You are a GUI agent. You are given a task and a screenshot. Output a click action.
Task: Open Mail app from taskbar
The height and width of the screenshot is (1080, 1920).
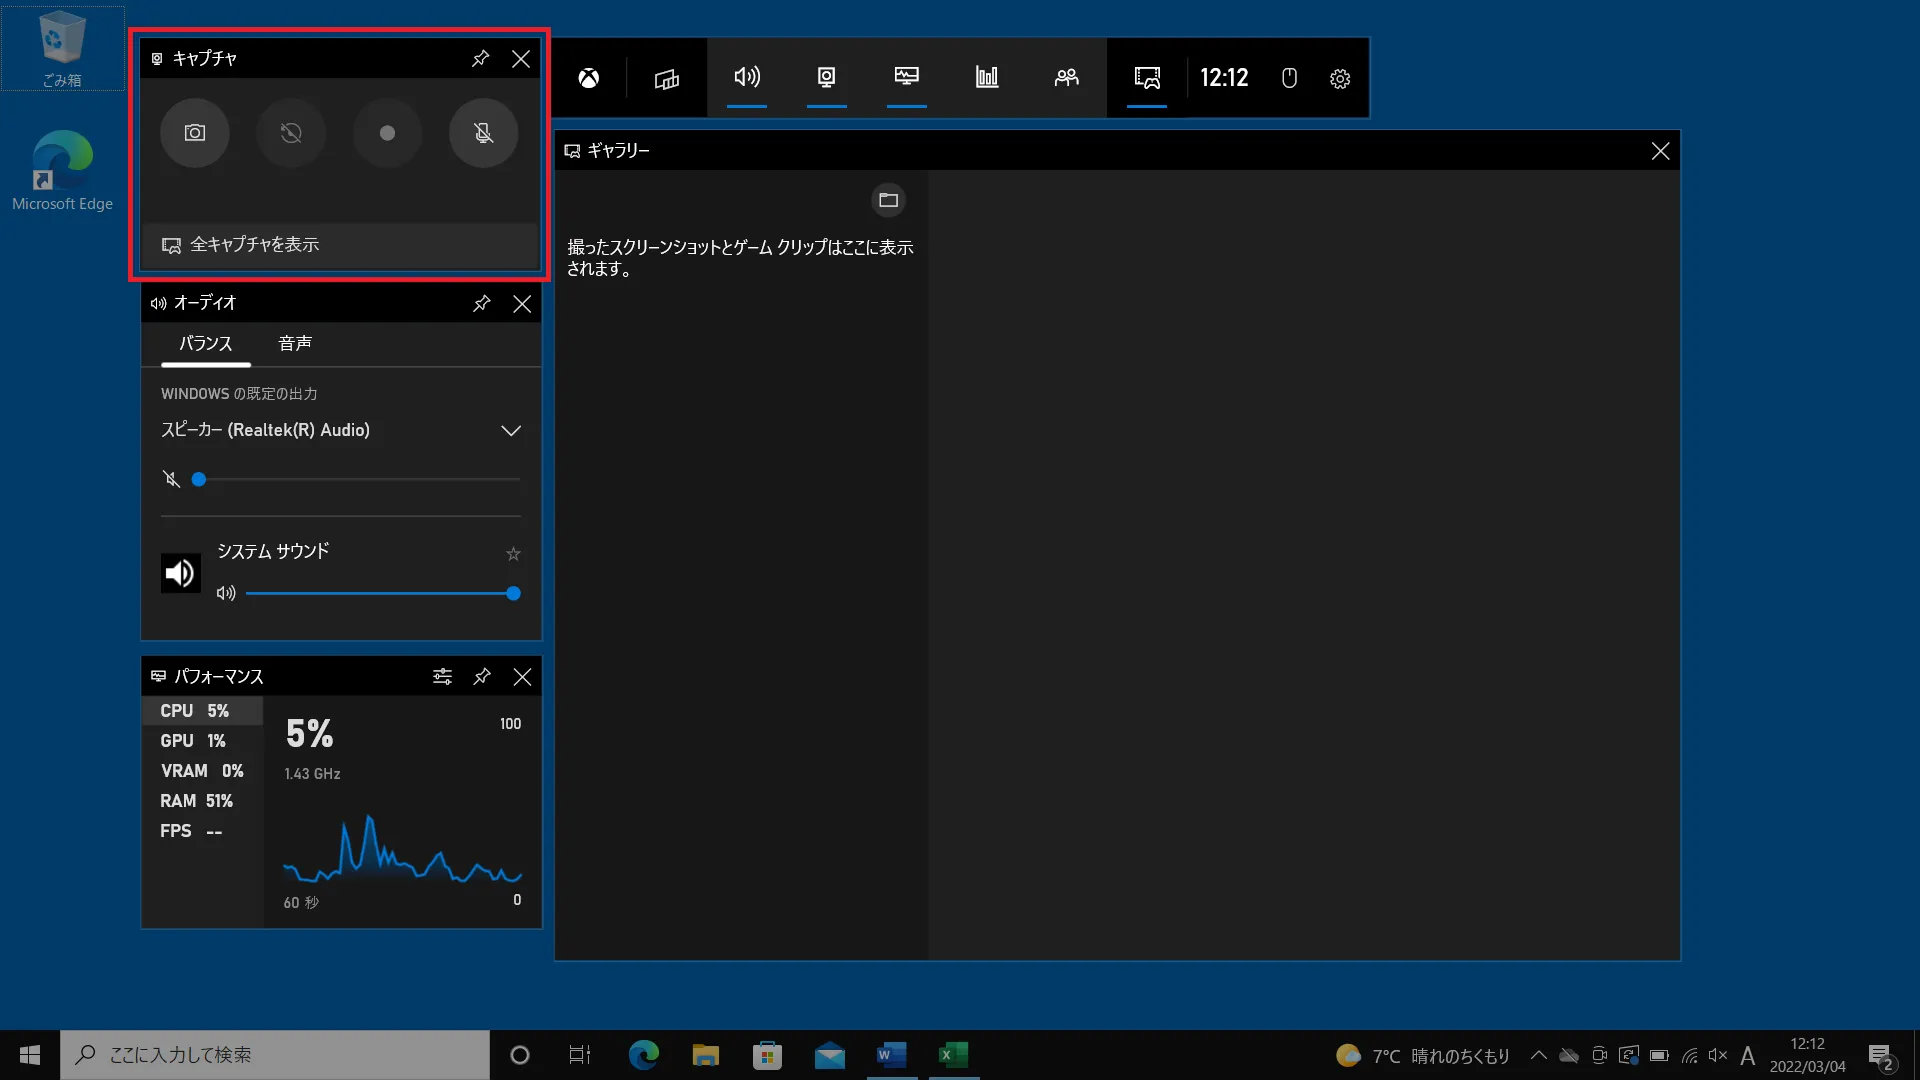point(830,1055)
